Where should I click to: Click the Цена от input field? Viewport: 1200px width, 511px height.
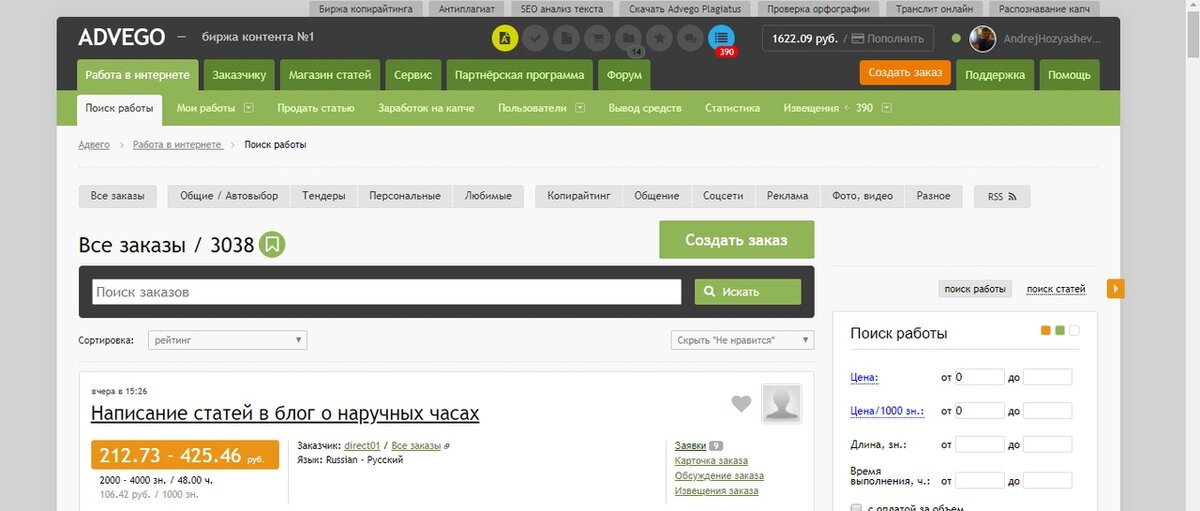(x=979, y=377)
